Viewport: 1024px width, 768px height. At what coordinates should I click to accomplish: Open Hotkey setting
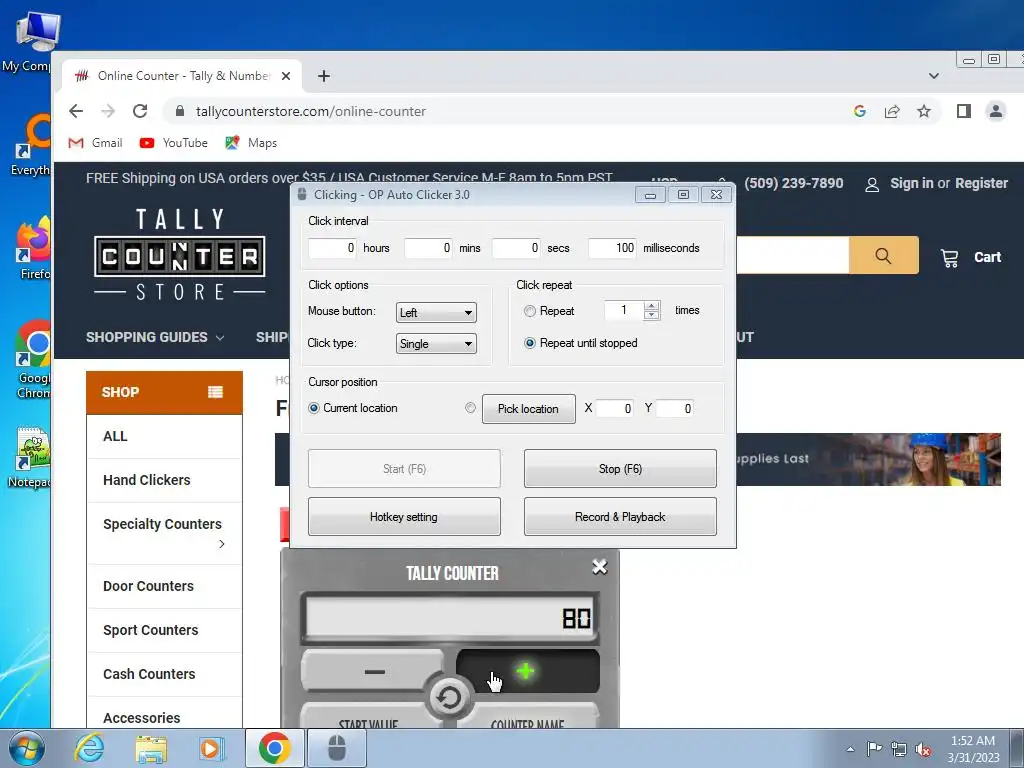tap(404, 517)
